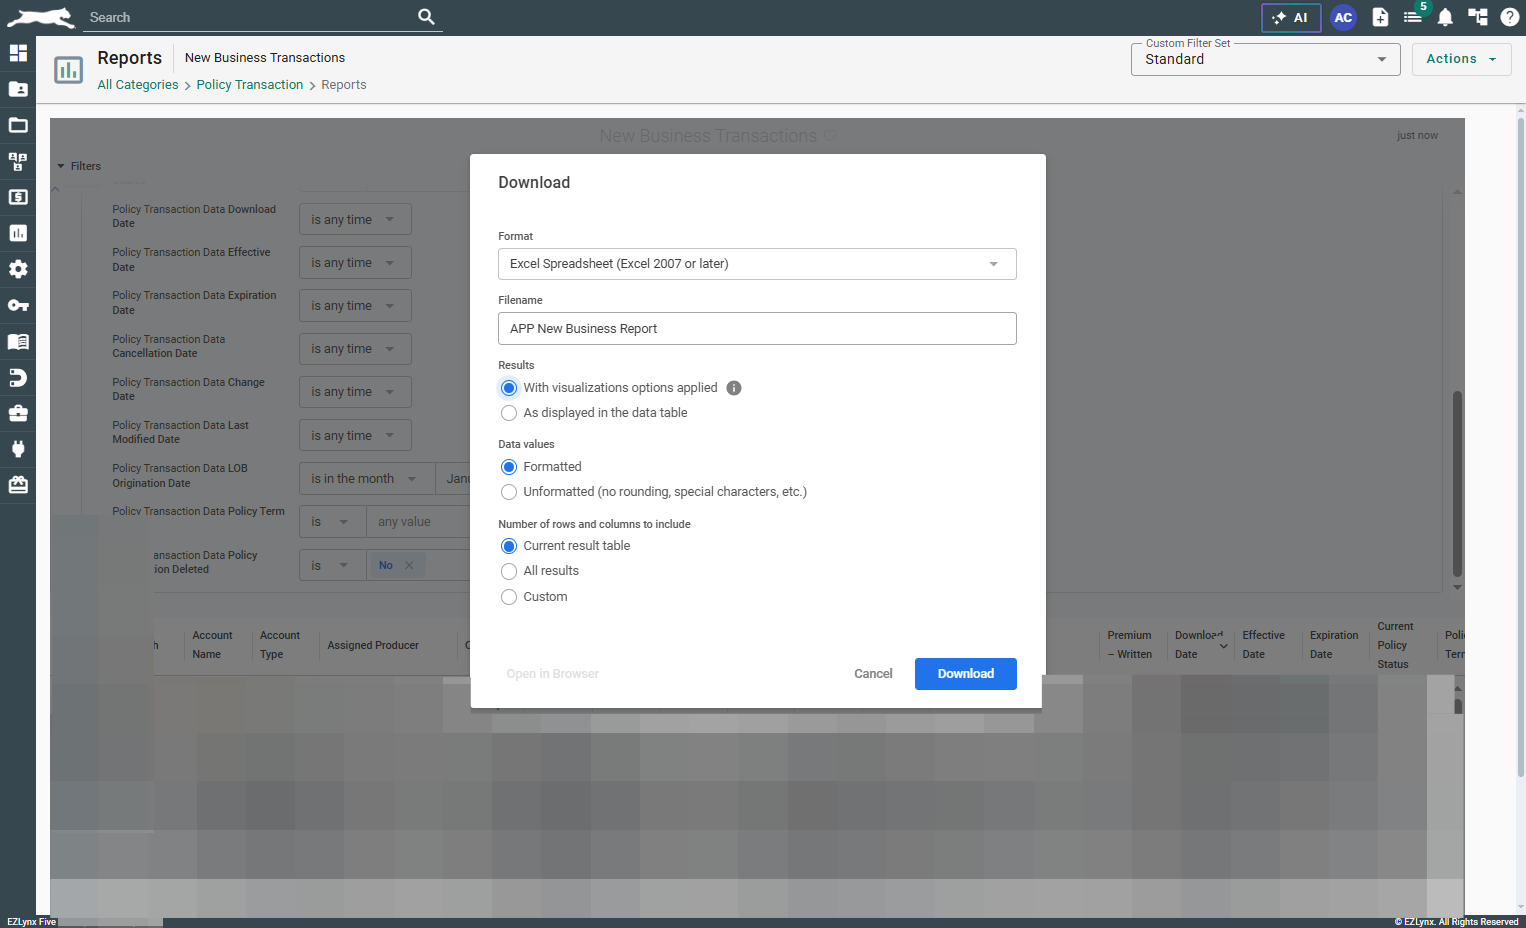Select Current result table option
This screenshot has height=928, width=1526.
(509, 546)
